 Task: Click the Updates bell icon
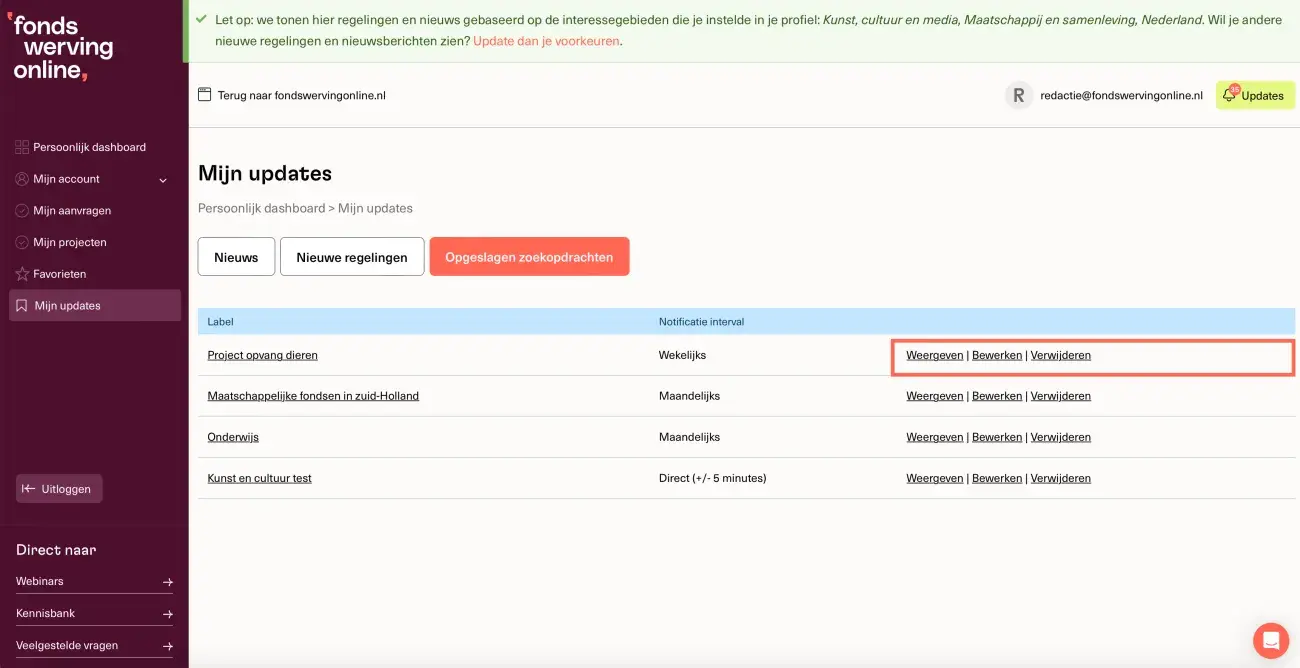[1230, 95]
